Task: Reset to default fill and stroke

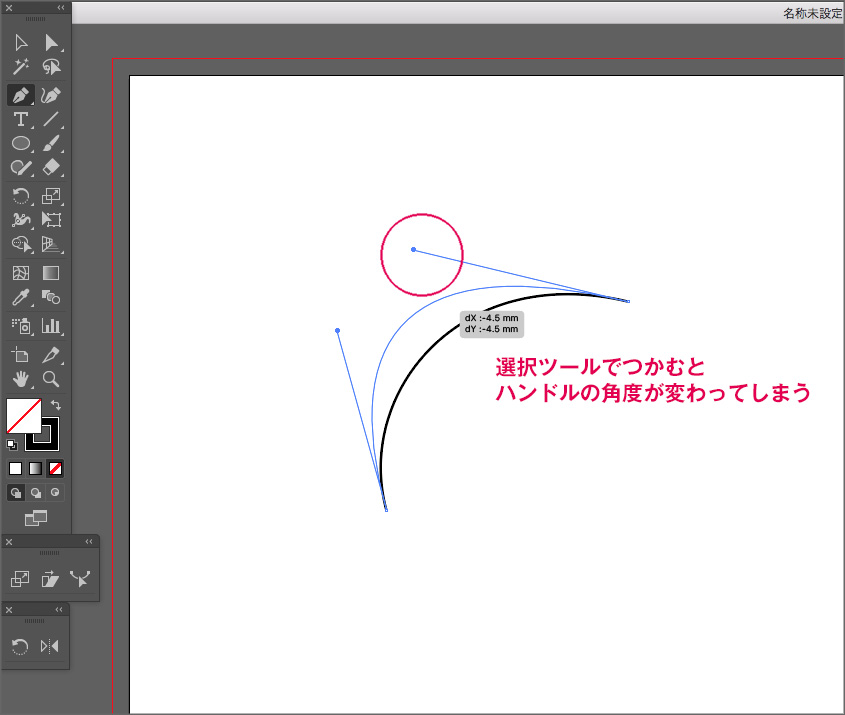Action: click(12, 445)
